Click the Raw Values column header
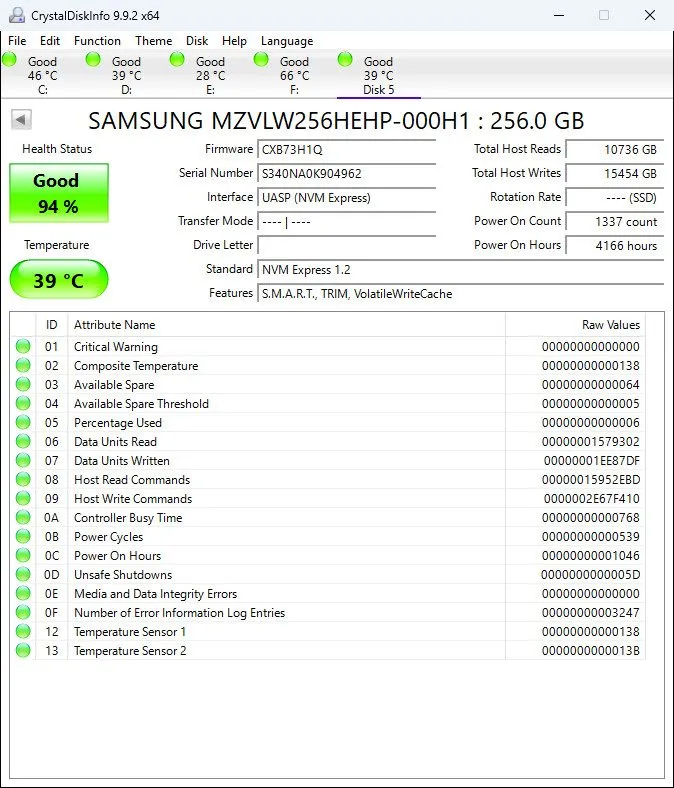This screenshot has width=674, height=788. tap(575, 325)
